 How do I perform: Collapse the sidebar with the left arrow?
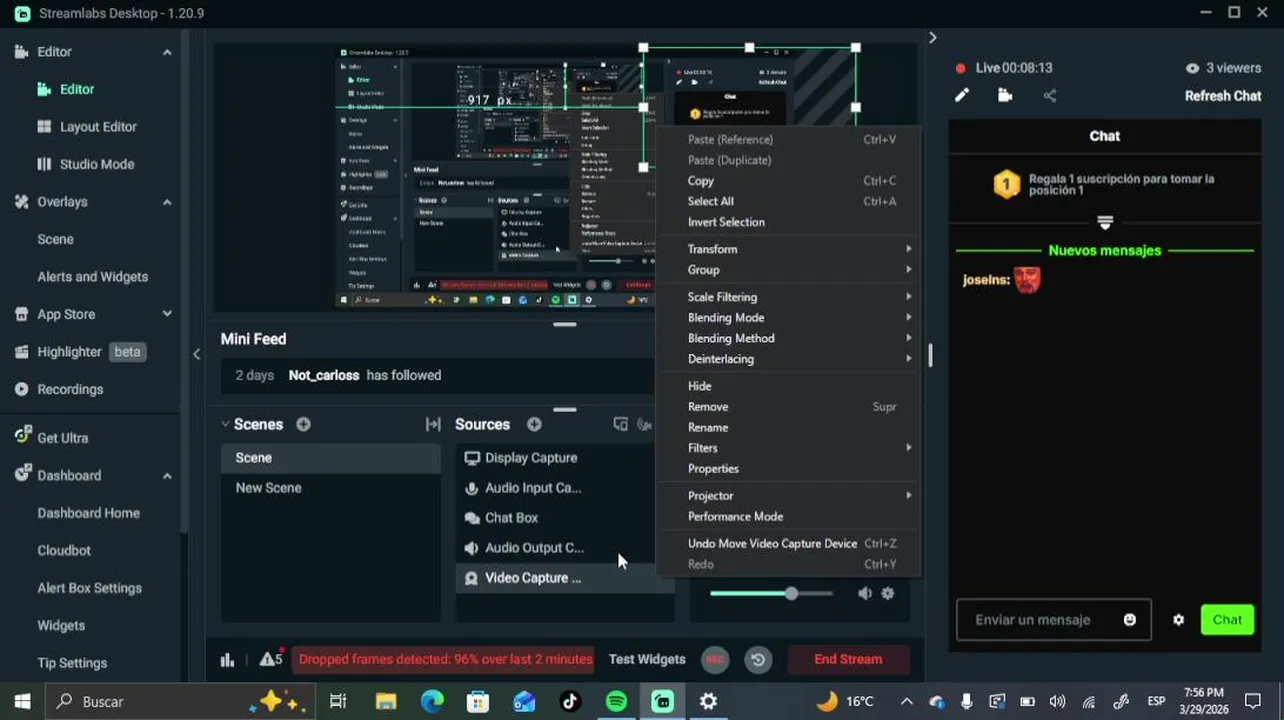tap(196, 353)
